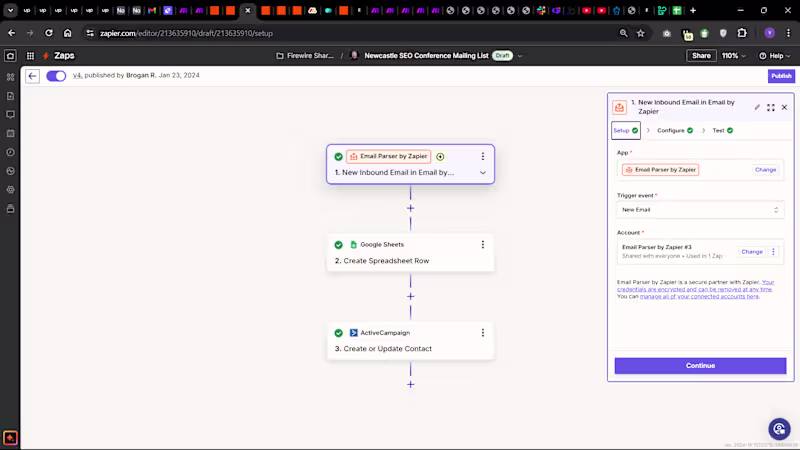Image resolution: width=800 pixels, height=450 pixels.
Task: Click the address bar URL
Action: pyautogui.click(x=186, y=33)
